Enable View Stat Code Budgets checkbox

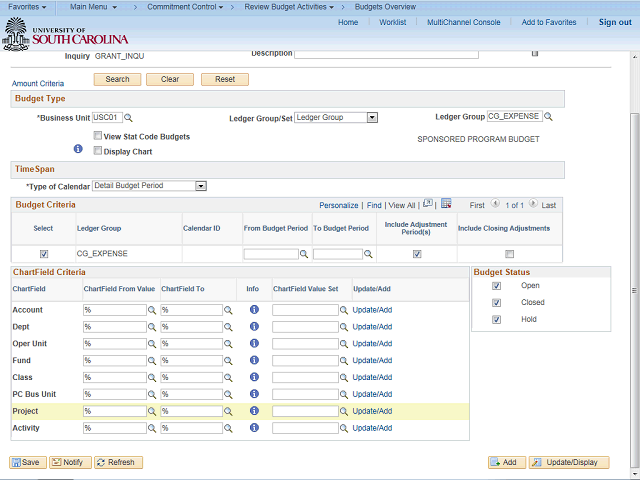pos(97,136)
